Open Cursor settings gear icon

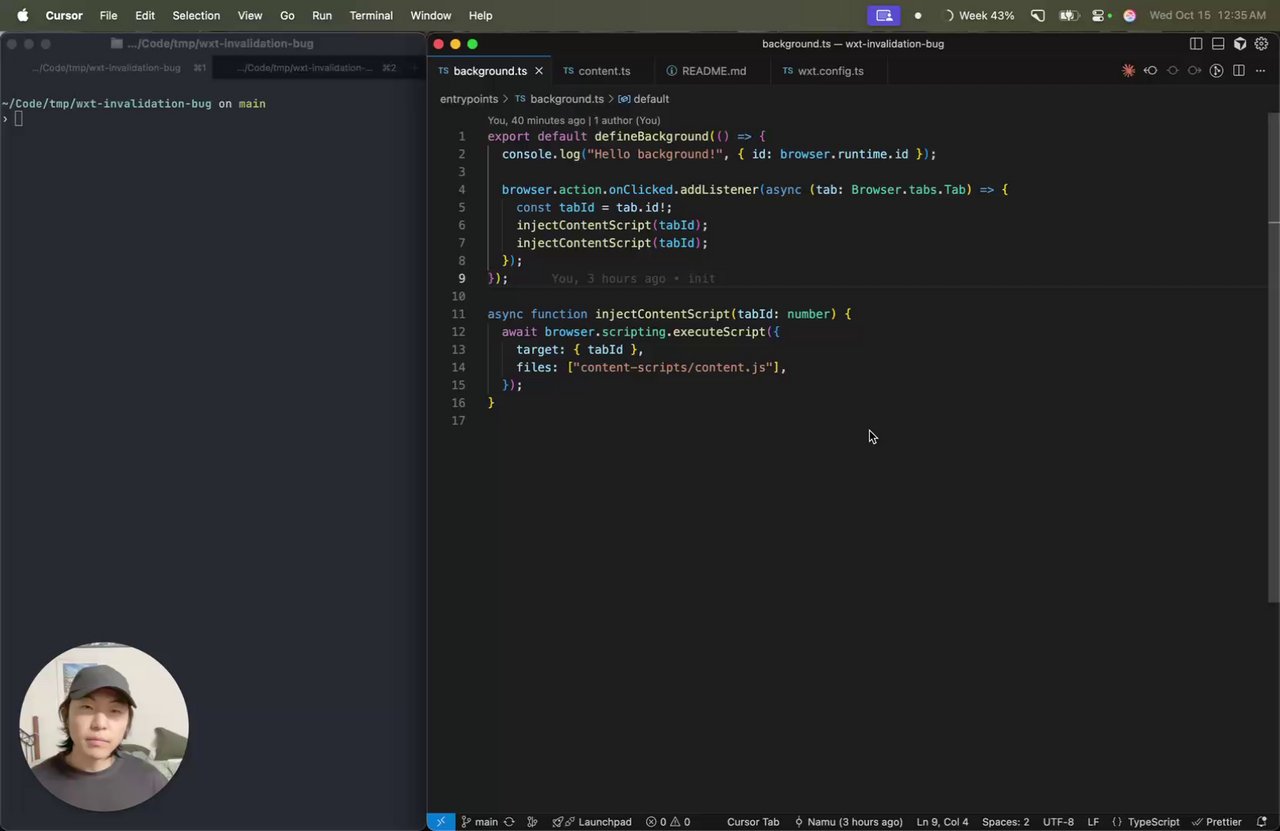coord(1261,44)
